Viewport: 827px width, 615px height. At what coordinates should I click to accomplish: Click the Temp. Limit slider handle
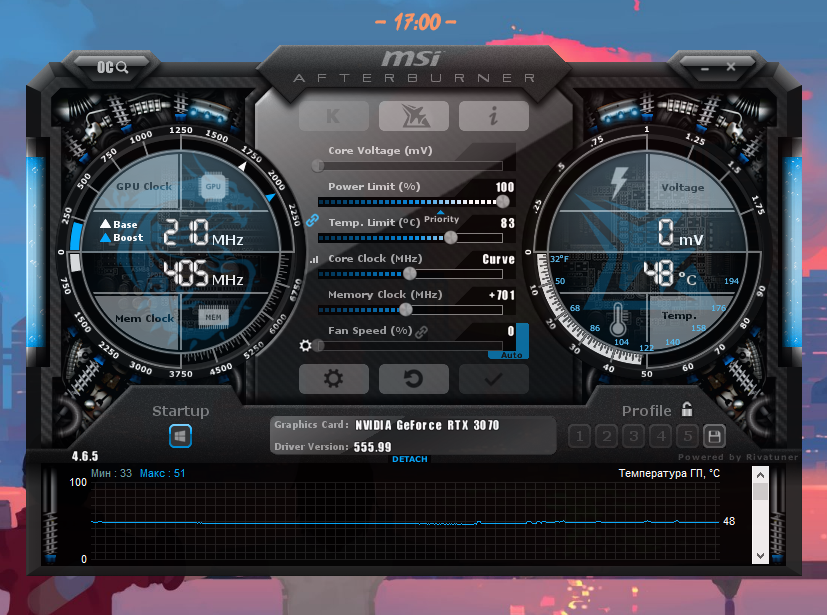tap(450, 237)
